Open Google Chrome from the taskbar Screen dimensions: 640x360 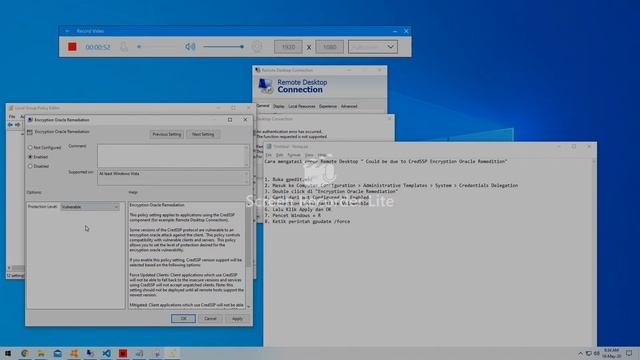pyautogui.click(x=25, y=353)
